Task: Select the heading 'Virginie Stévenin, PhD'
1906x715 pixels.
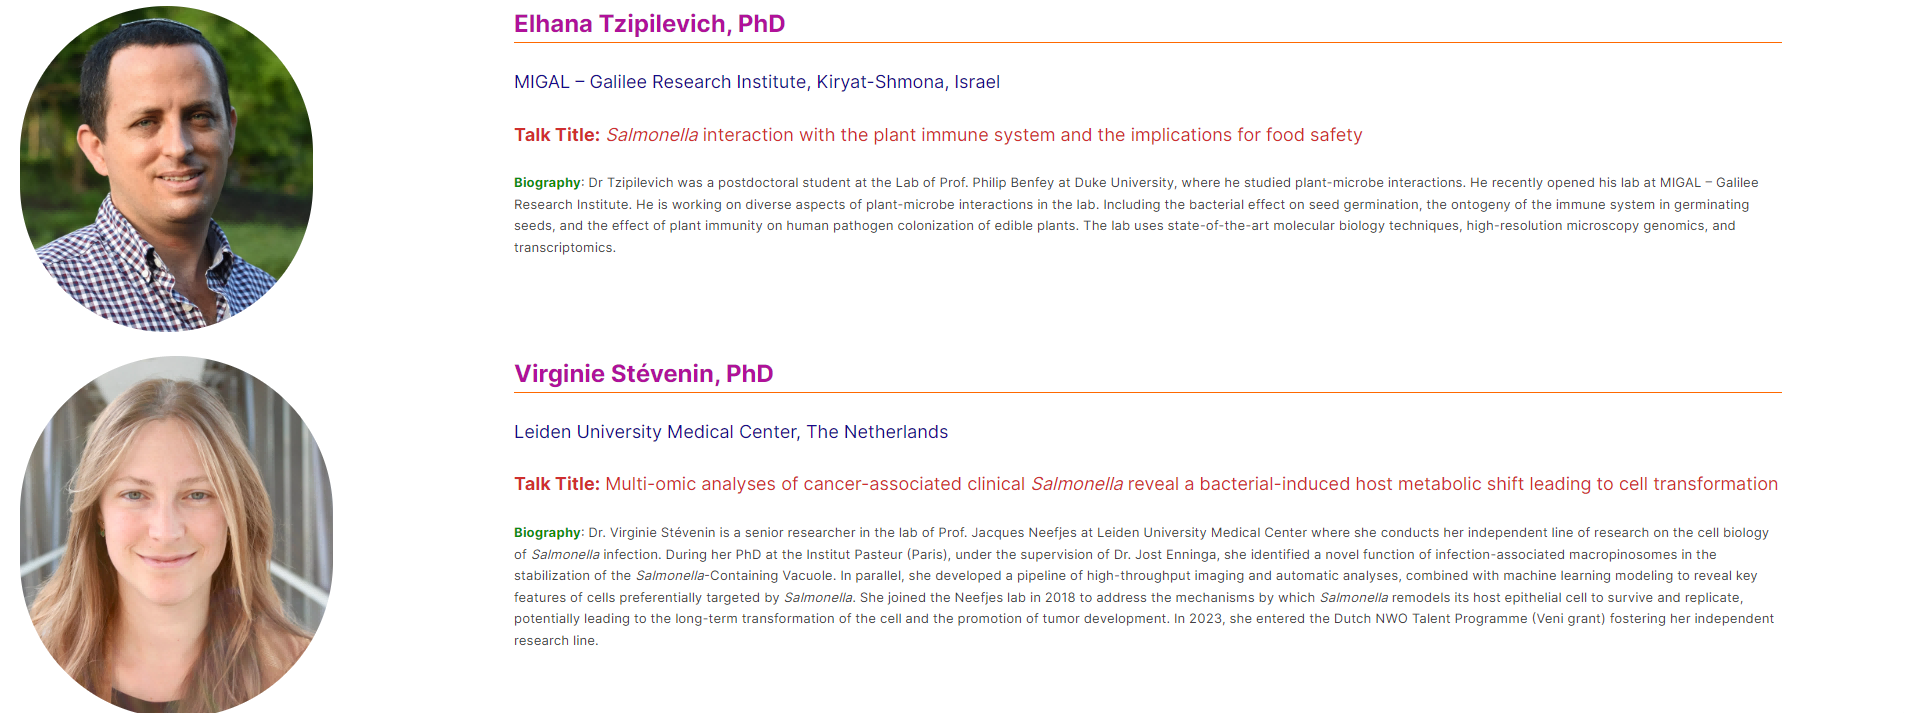Action: (643, 374)
